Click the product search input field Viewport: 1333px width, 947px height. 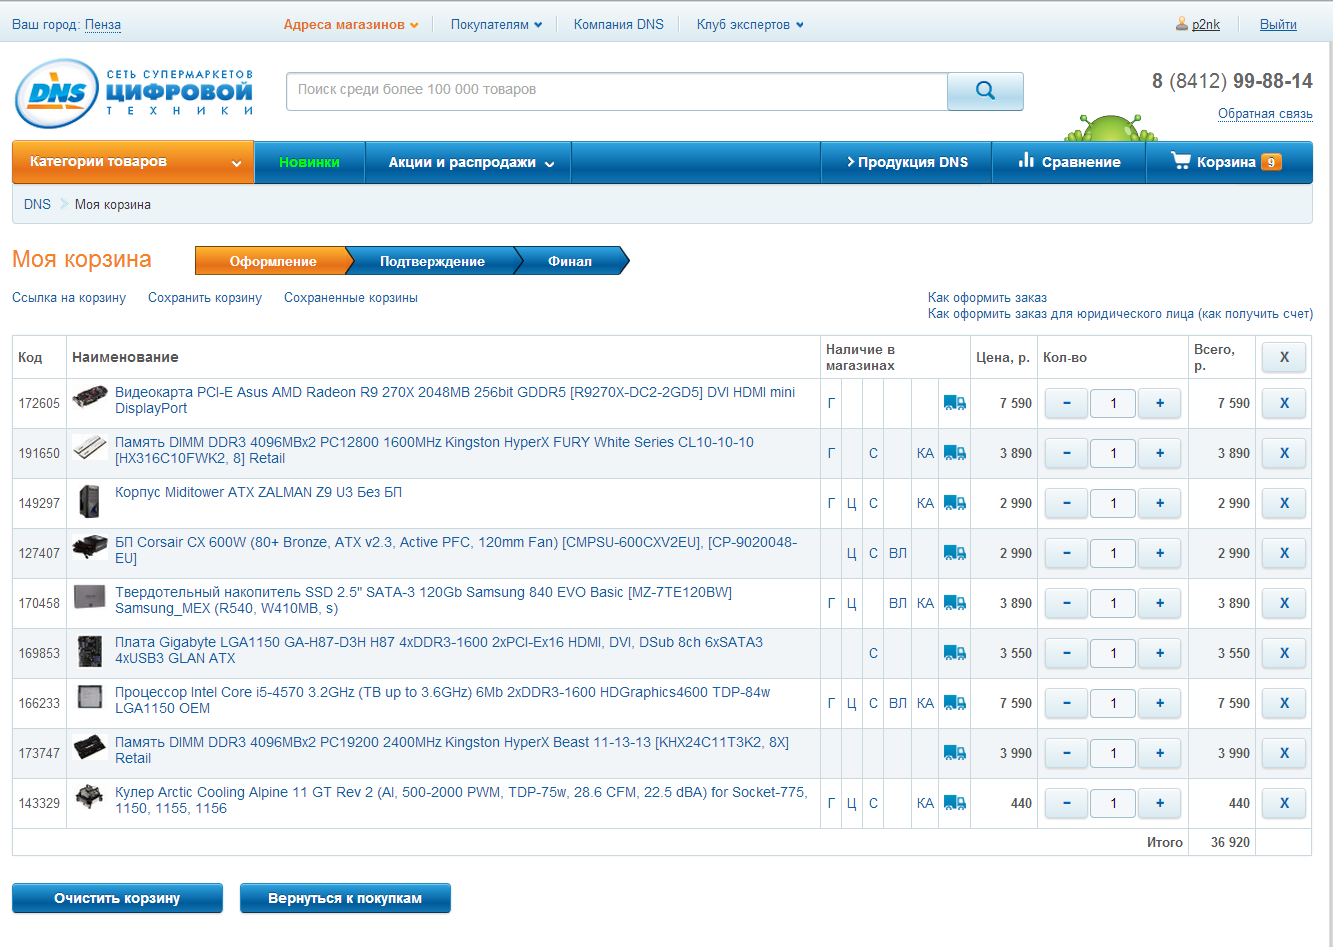[x=616, y=91]
